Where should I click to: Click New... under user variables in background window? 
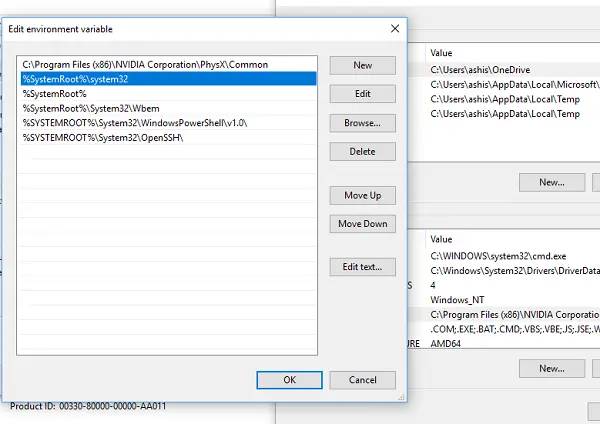(552, 182)
